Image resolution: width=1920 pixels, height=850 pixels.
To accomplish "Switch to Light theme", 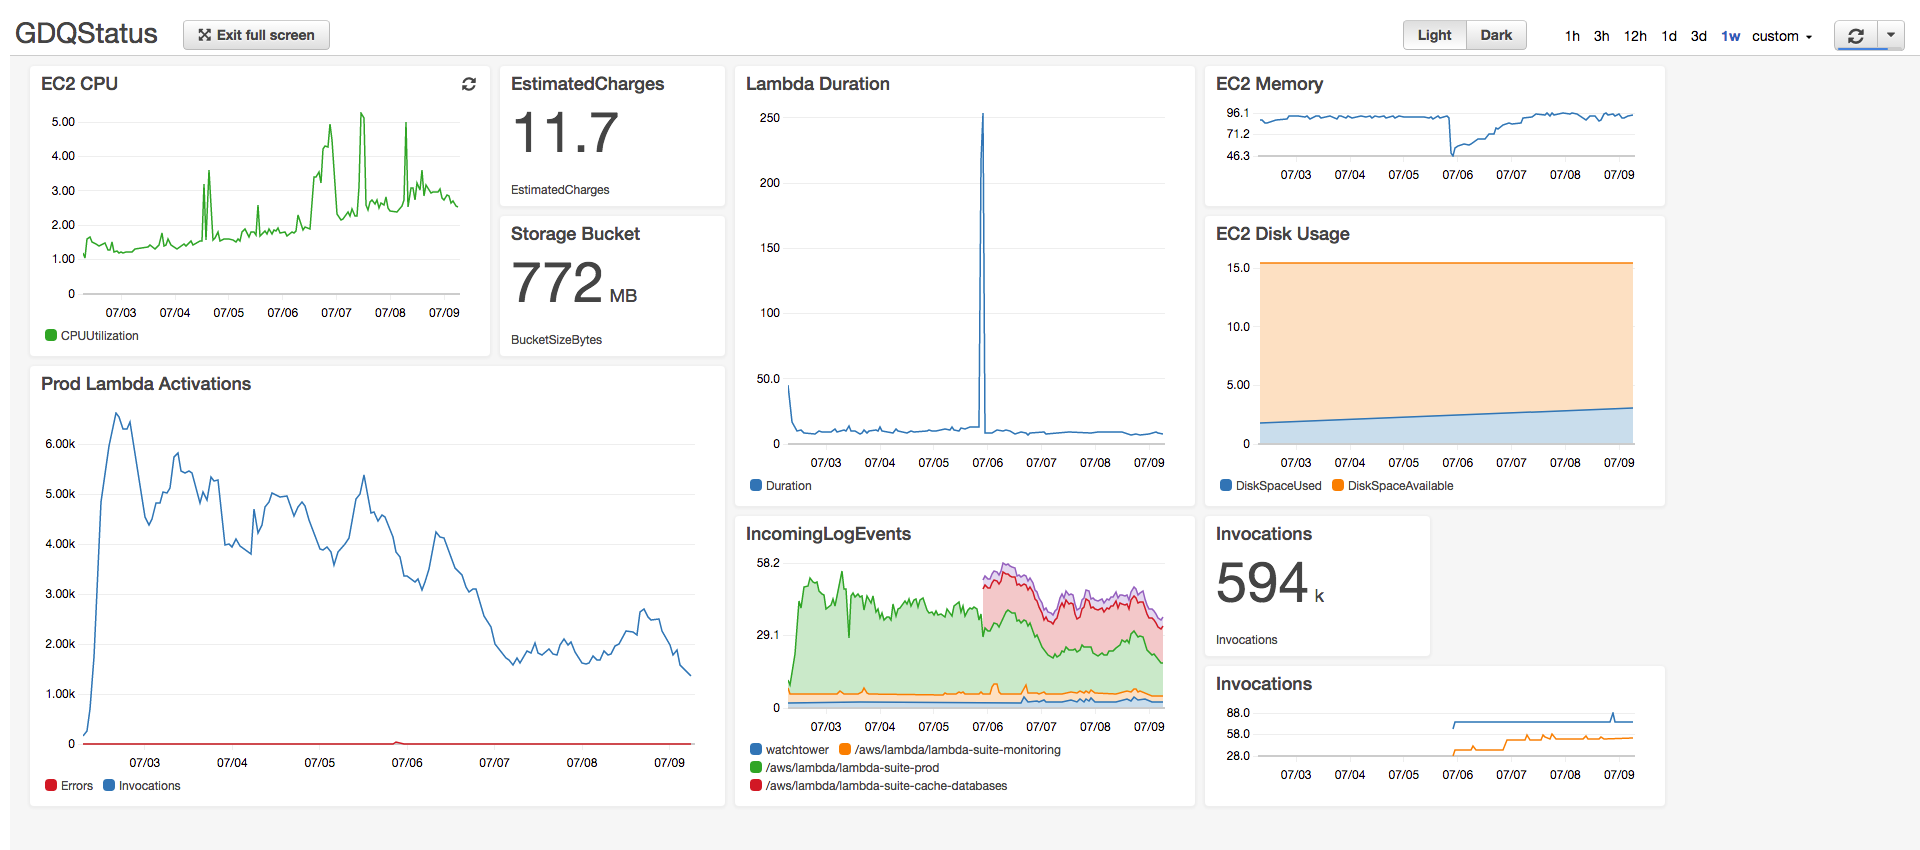I will (1434, 35).
